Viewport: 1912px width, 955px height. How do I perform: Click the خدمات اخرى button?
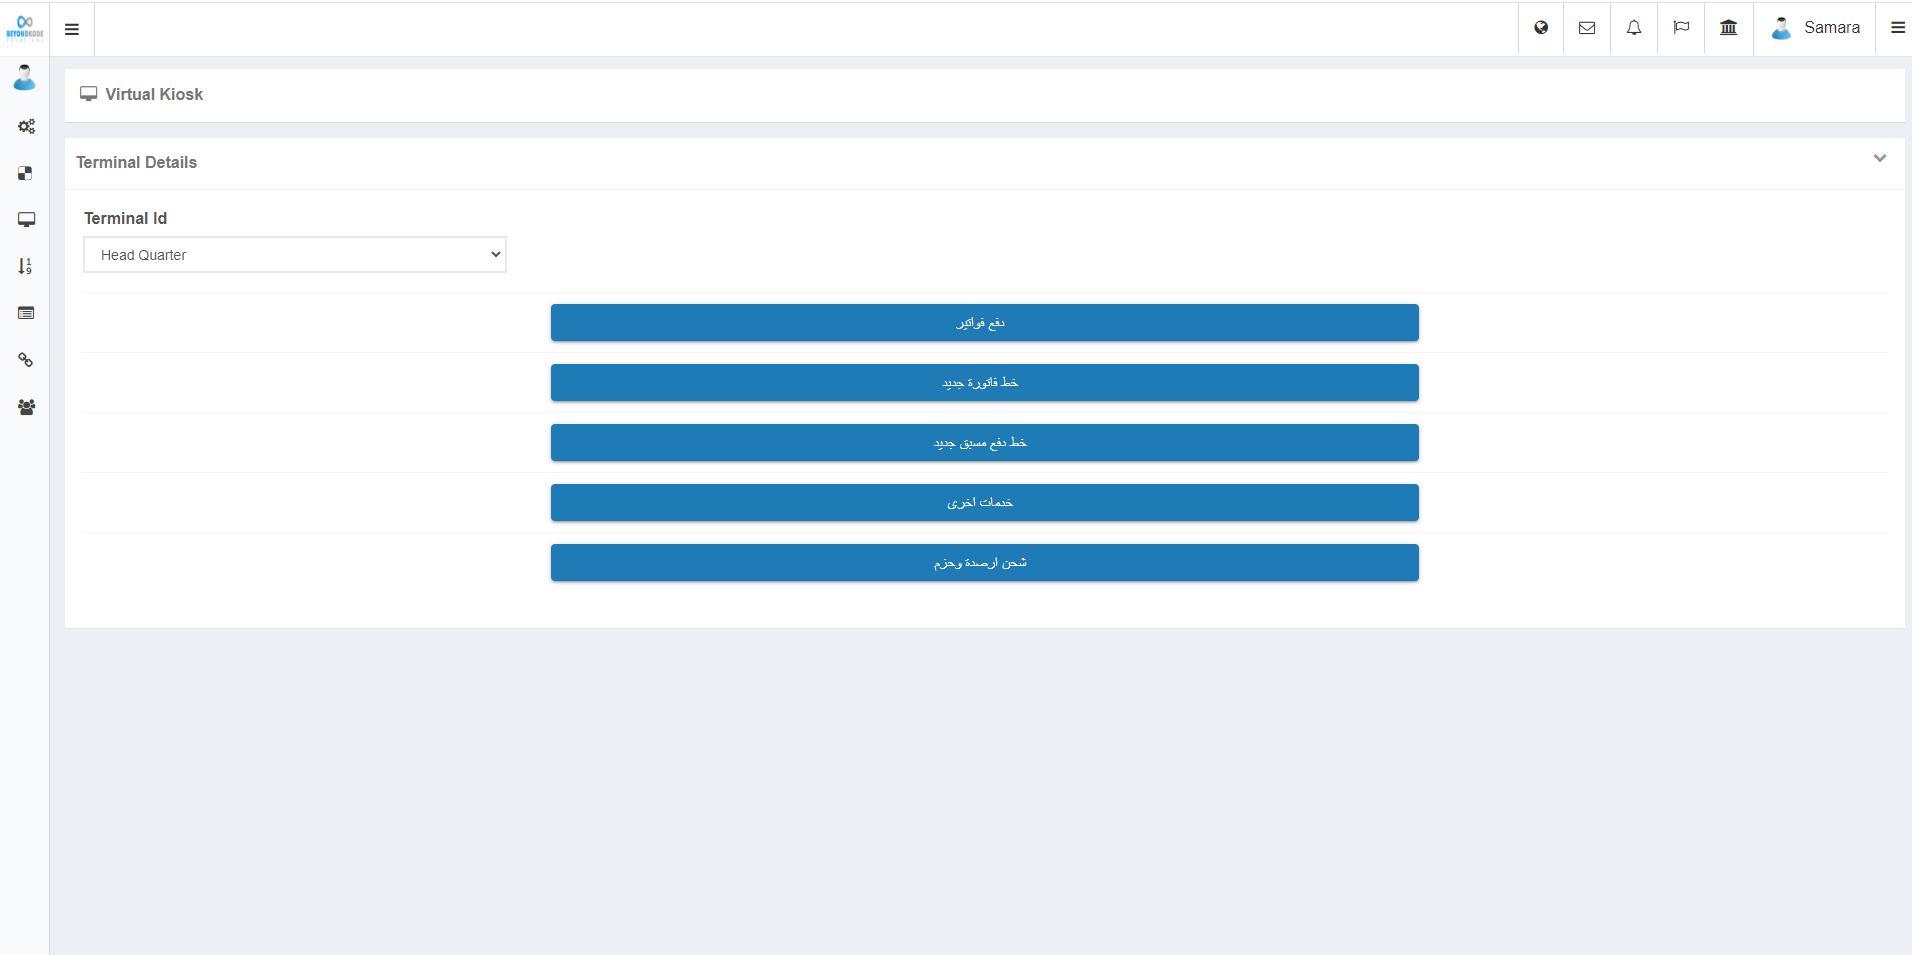985,503
